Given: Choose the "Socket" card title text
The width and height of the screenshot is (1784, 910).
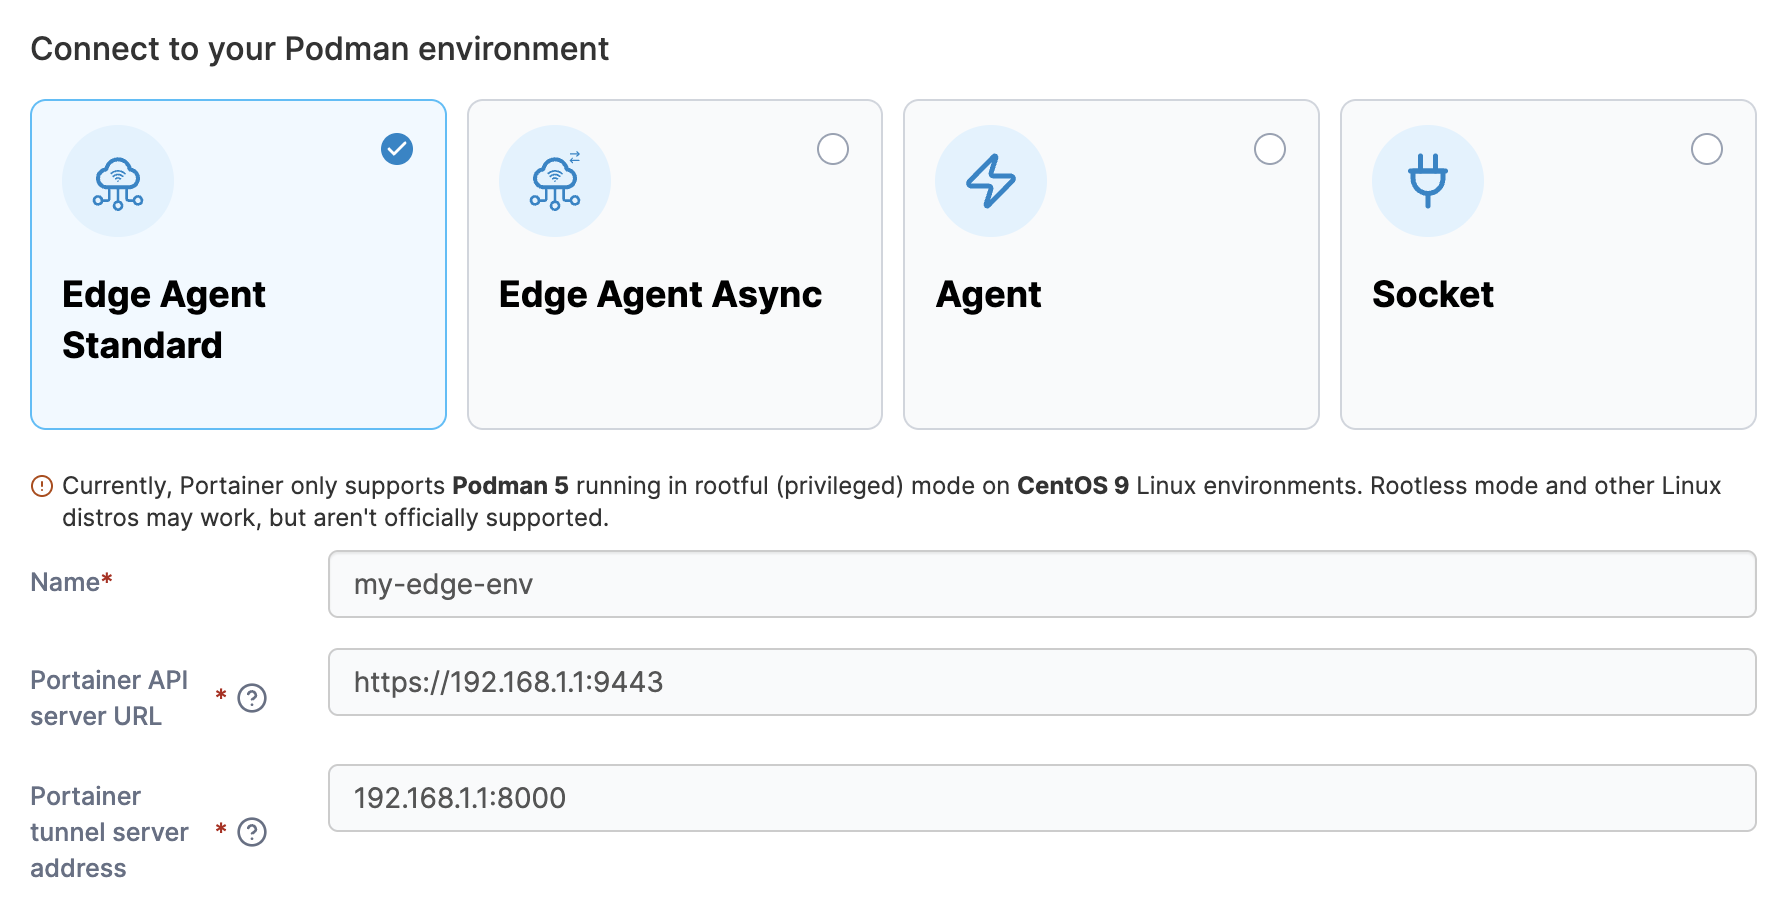Looking at the screenshot, I should pos(1432,295).
